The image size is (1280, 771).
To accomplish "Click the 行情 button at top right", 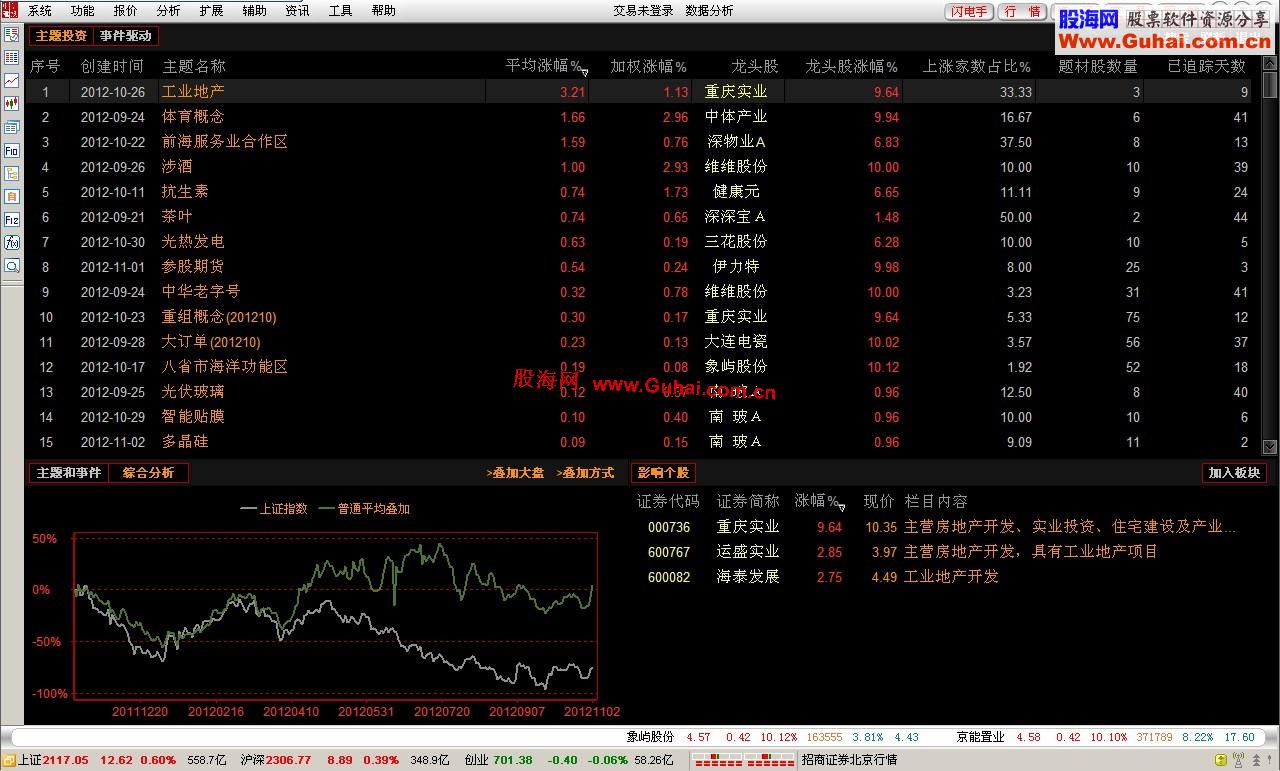I will click(1022, 12).
